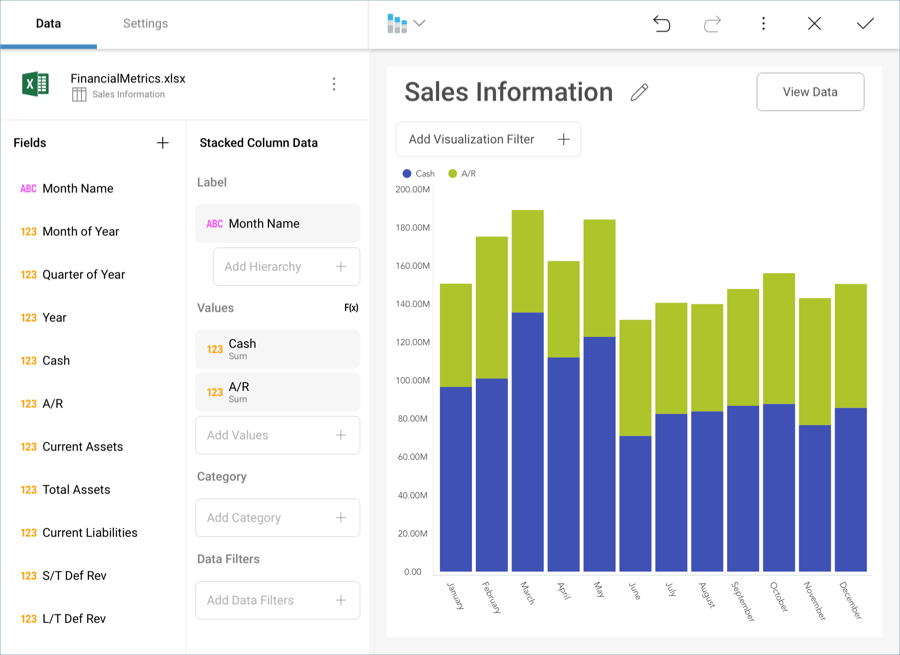Switch to the Settings tab
900x655 pixels.
click(145, 24)
